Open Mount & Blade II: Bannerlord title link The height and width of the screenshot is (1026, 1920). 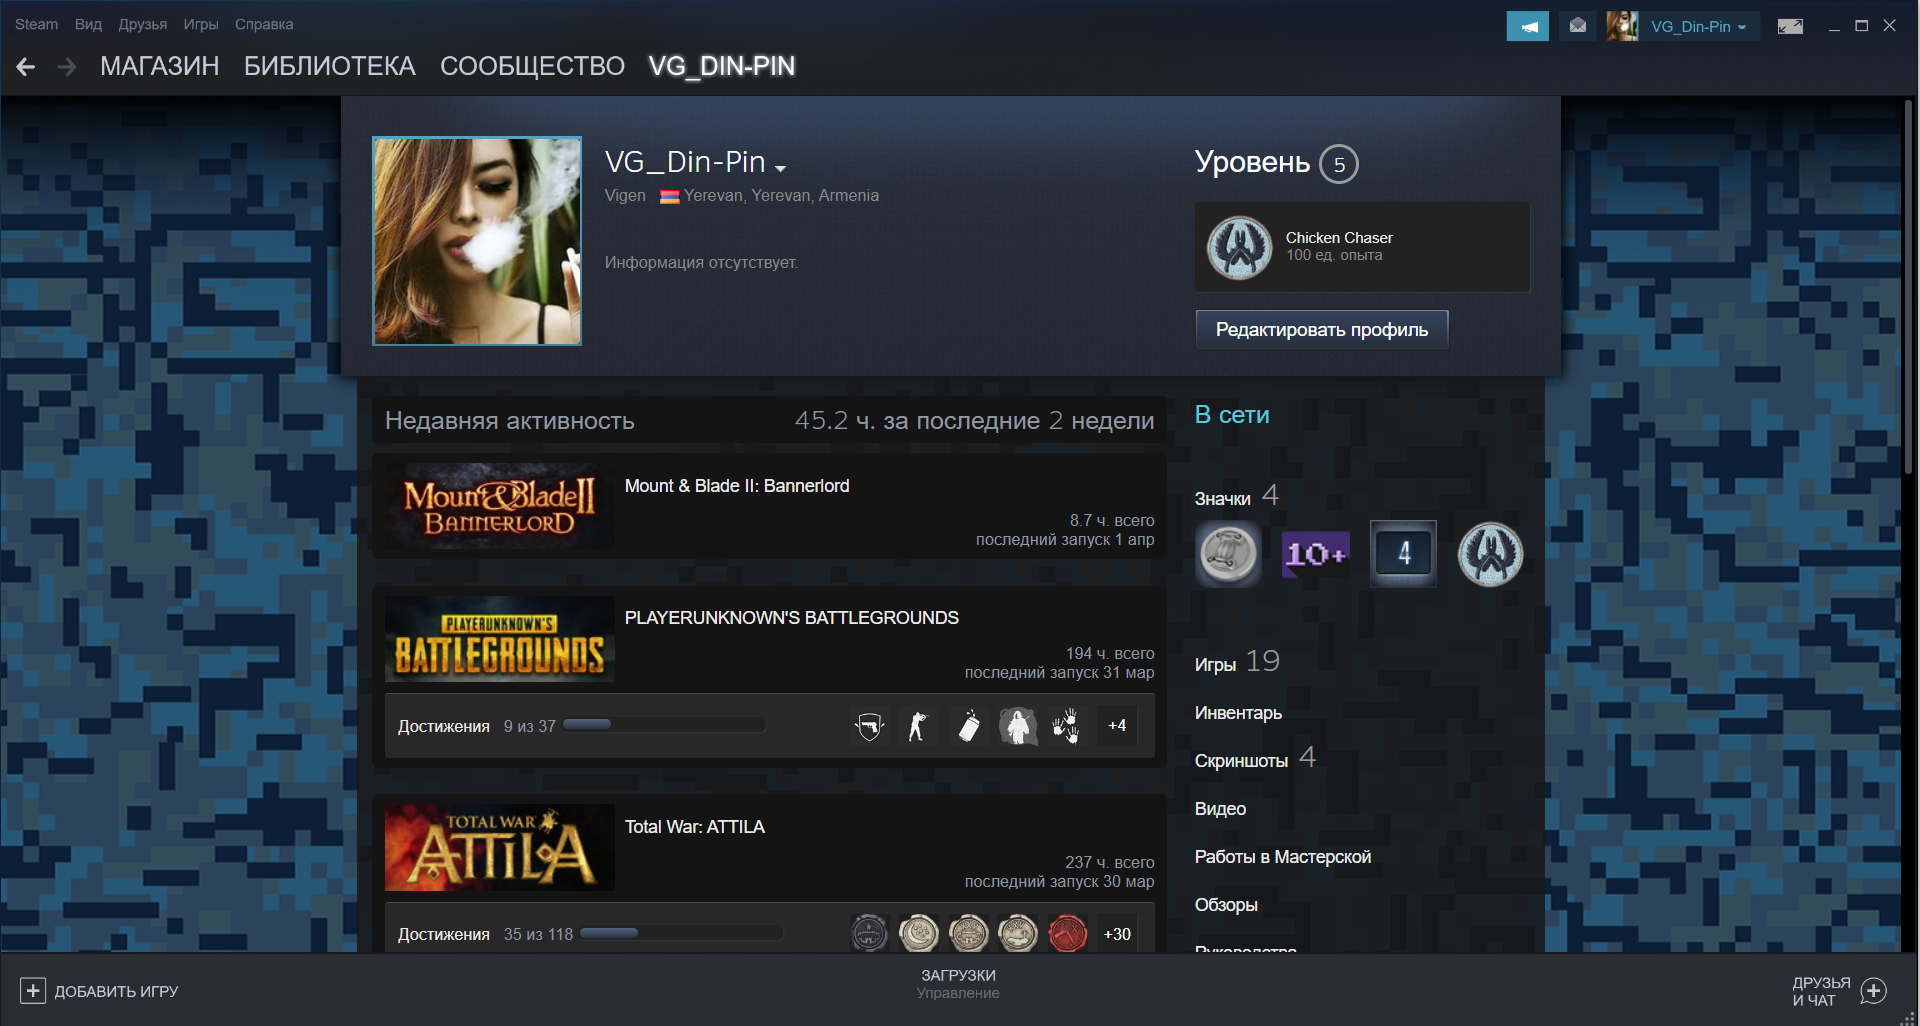coord(737,486)
